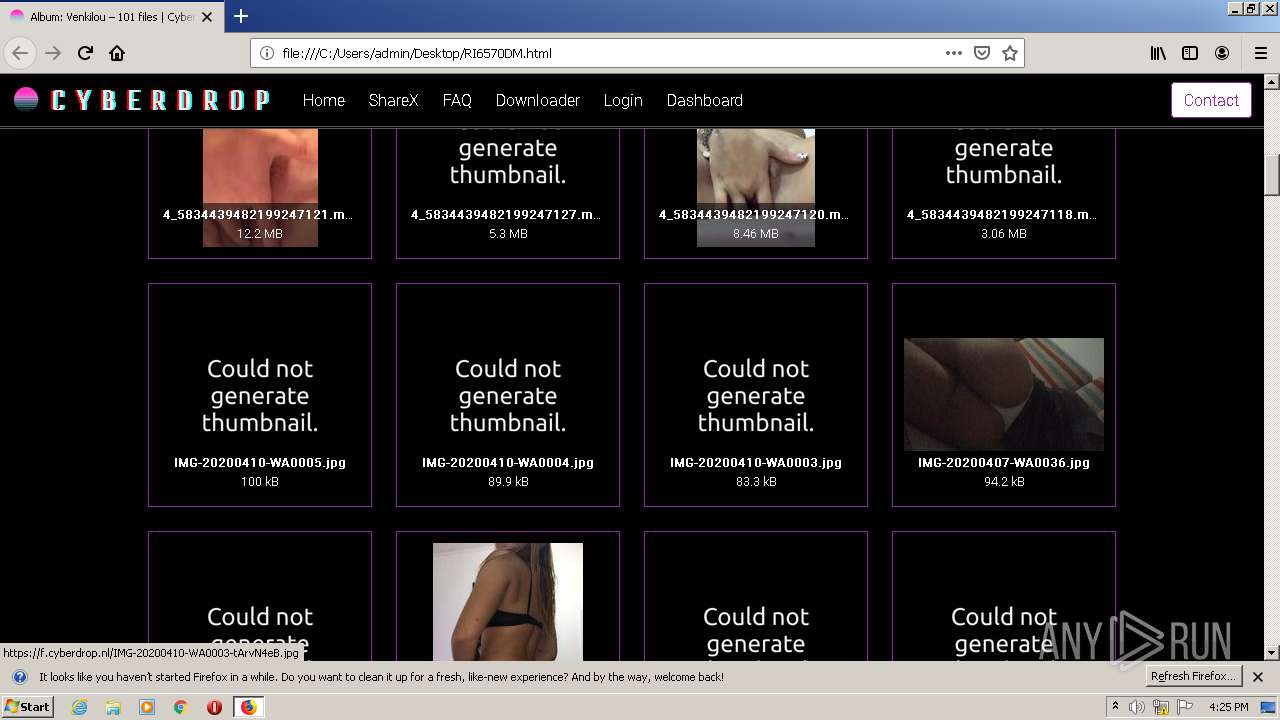Open a new browser tab

click(x=241, y=16)
